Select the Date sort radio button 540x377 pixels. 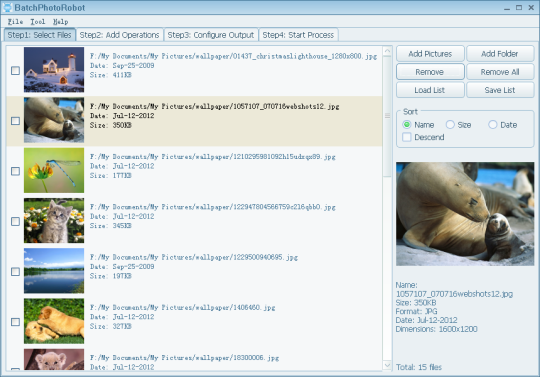click(493, 125)
